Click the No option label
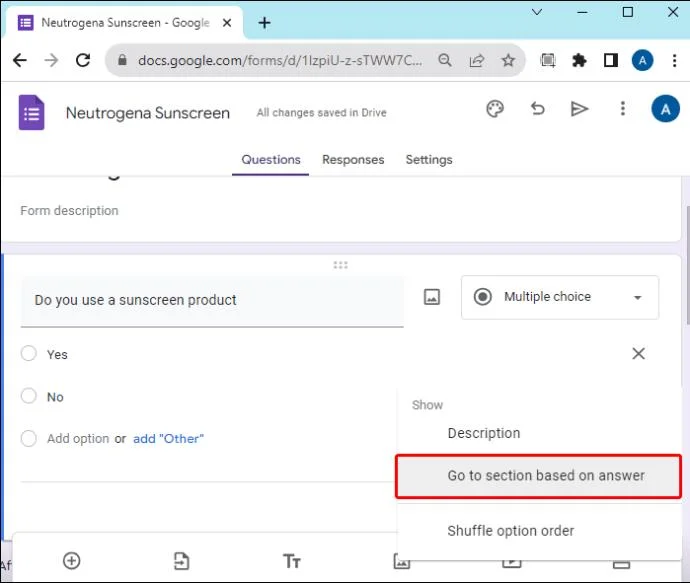 [x=55, y=397]
